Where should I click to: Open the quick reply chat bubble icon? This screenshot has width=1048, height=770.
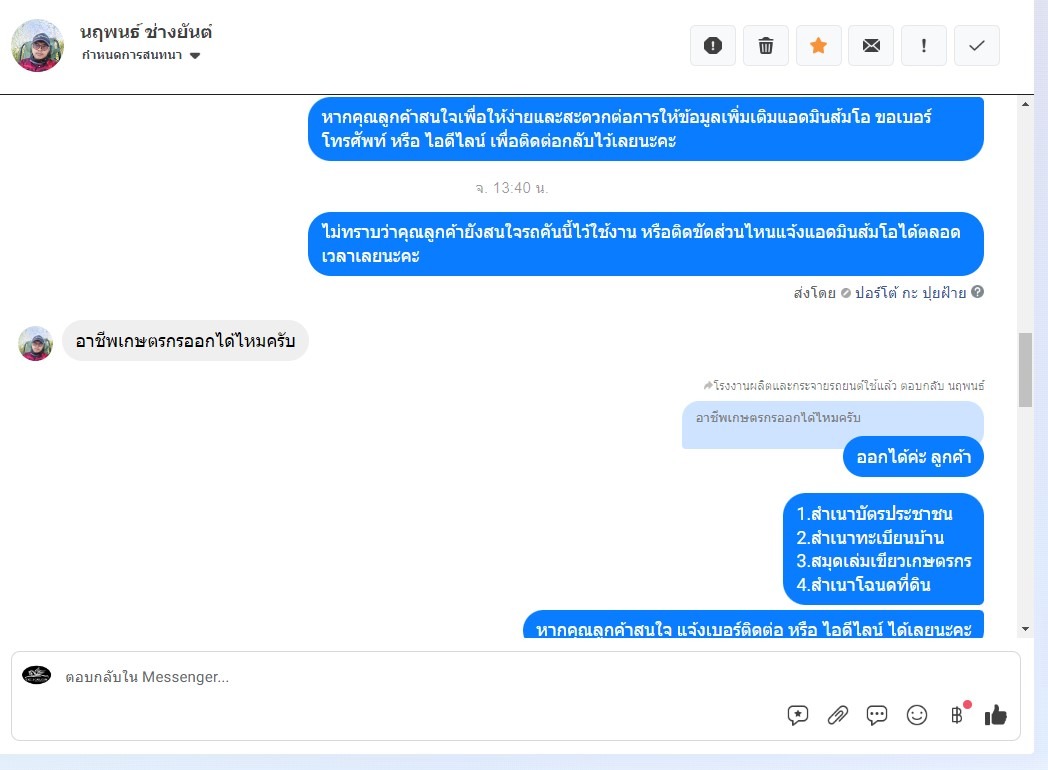pyautogui.click(x=877, y=715)
